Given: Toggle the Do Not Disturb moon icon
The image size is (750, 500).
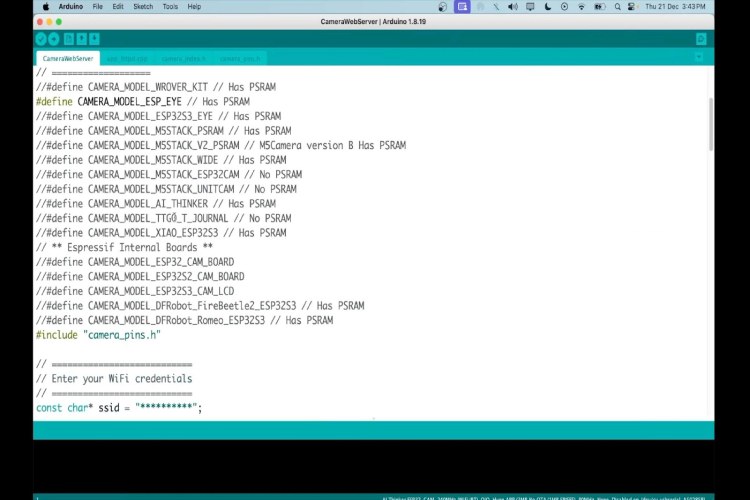Looking at the screenshot, I should 548,7.
